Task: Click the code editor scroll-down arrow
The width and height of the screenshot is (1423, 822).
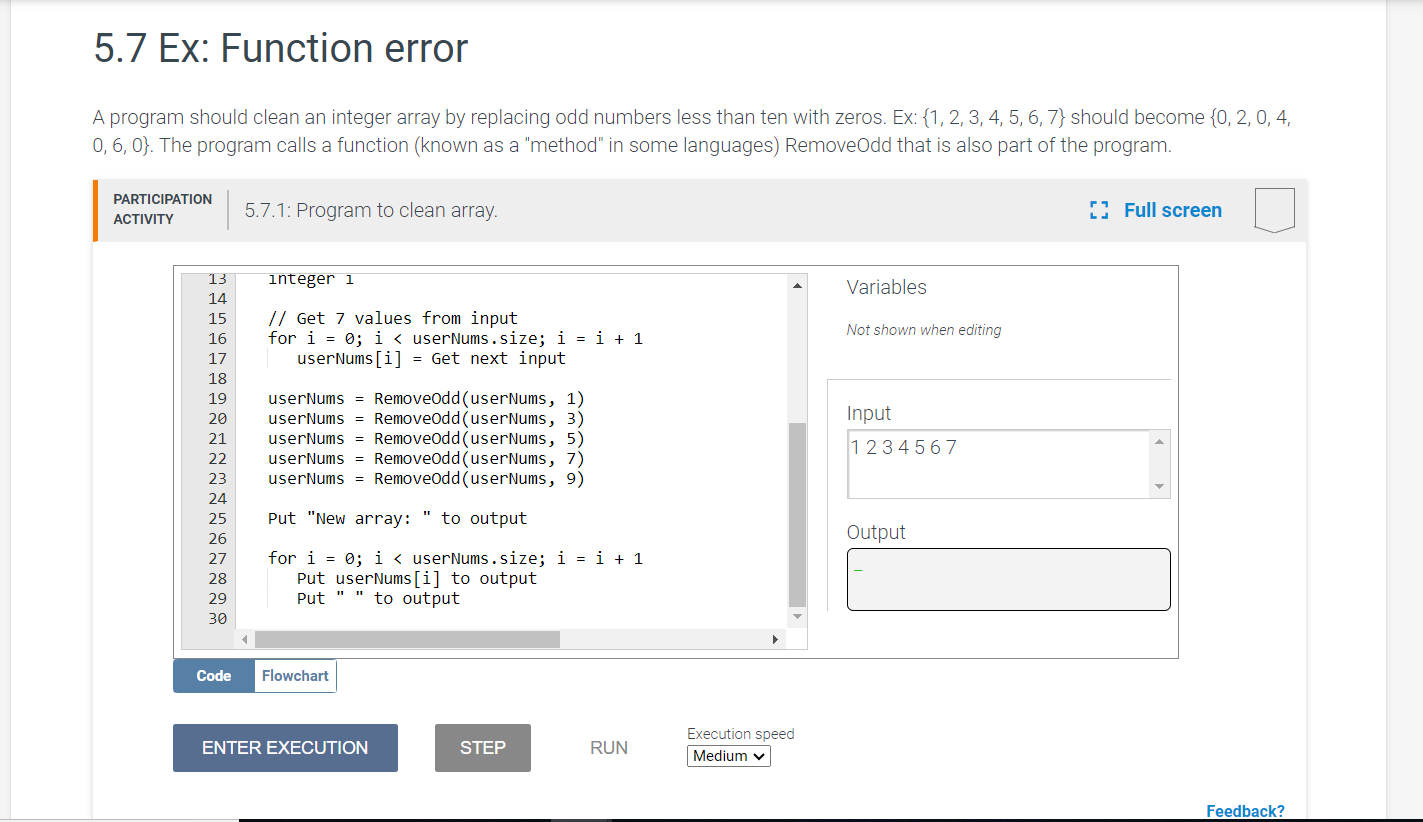Action: (796, 616)
